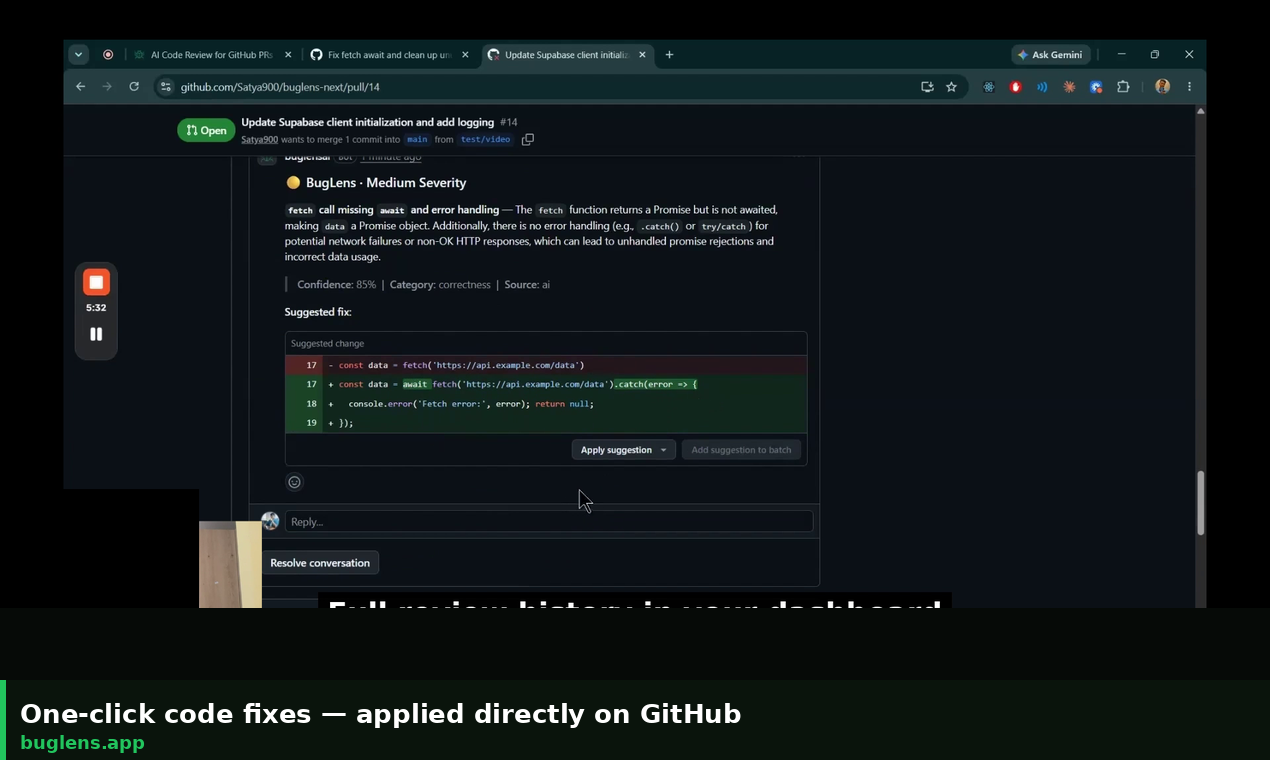The width and height of the screenshot is (1270, 760).
Task: Click the Confidence: 85% text
Action: click(336, 285)
